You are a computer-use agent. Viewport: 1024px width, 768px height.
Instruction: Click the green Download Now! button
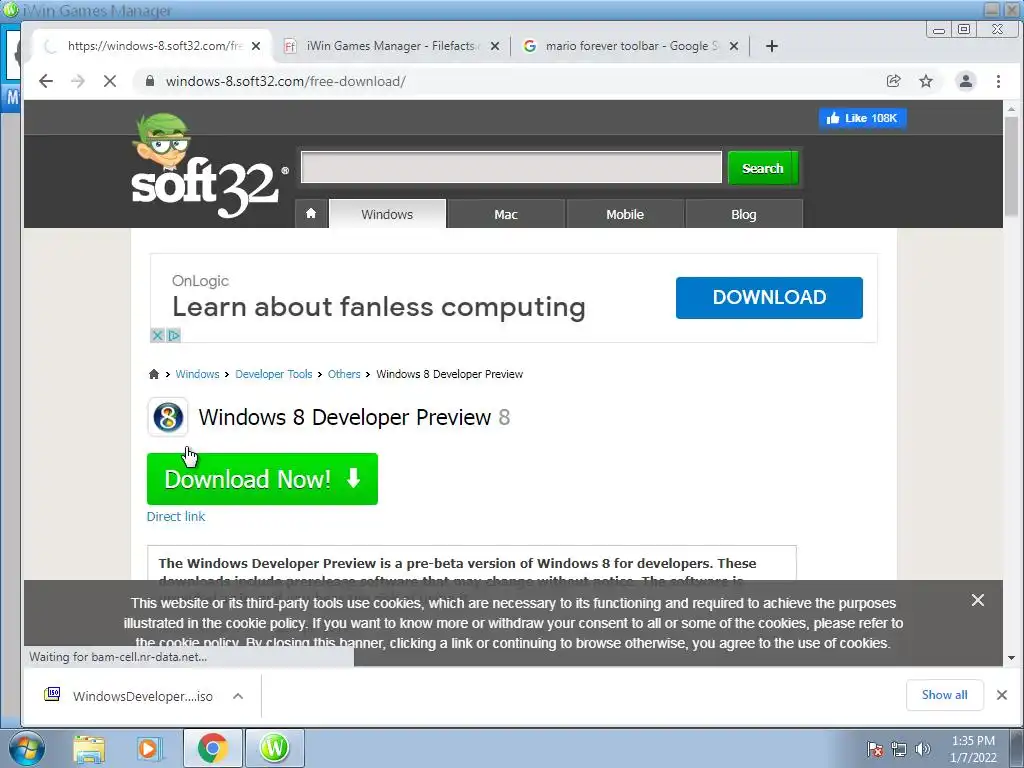point(262,479)
